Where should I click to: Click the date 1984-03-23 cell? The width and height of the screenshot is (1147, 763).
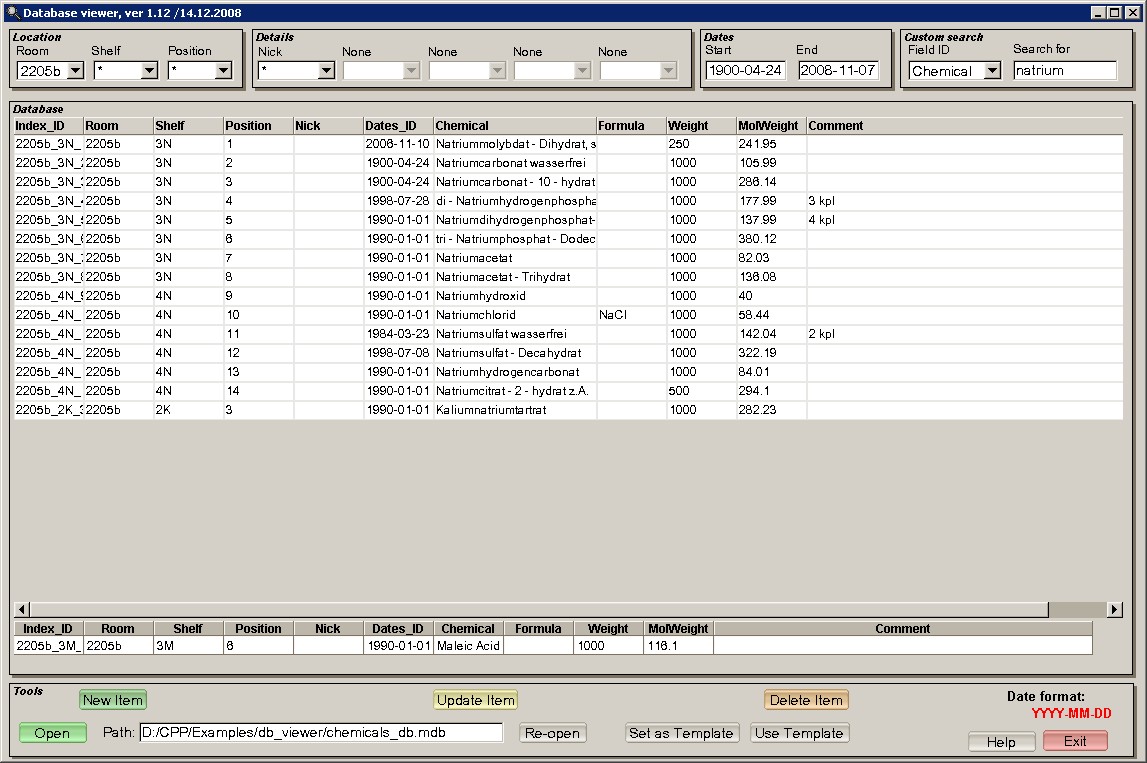tap(398, 334)
